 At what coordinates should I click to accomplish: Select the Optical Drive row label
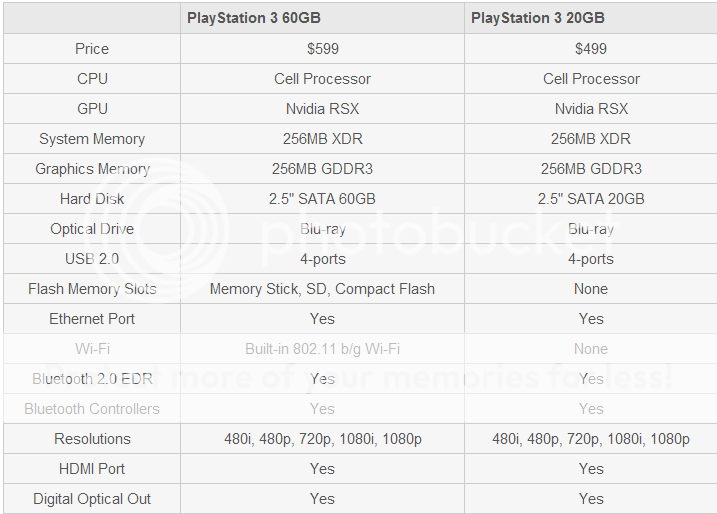pyautogui.click(x=92, y=229)
